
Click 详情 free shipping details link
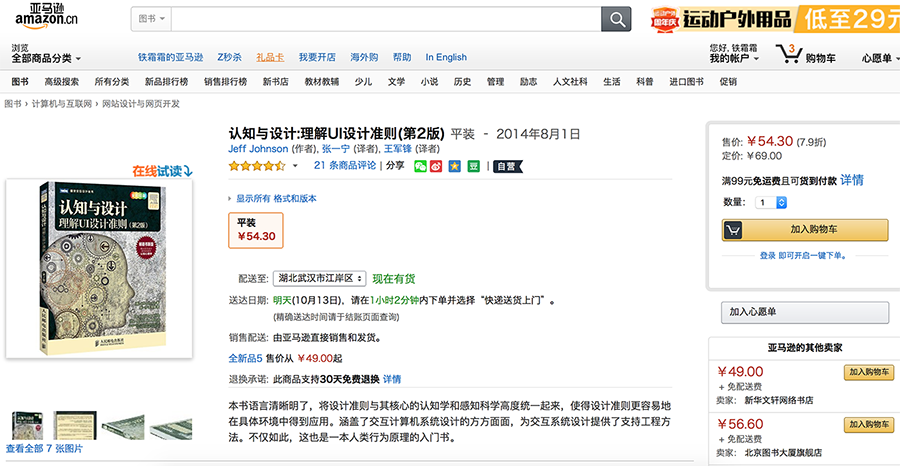(852, 180)
